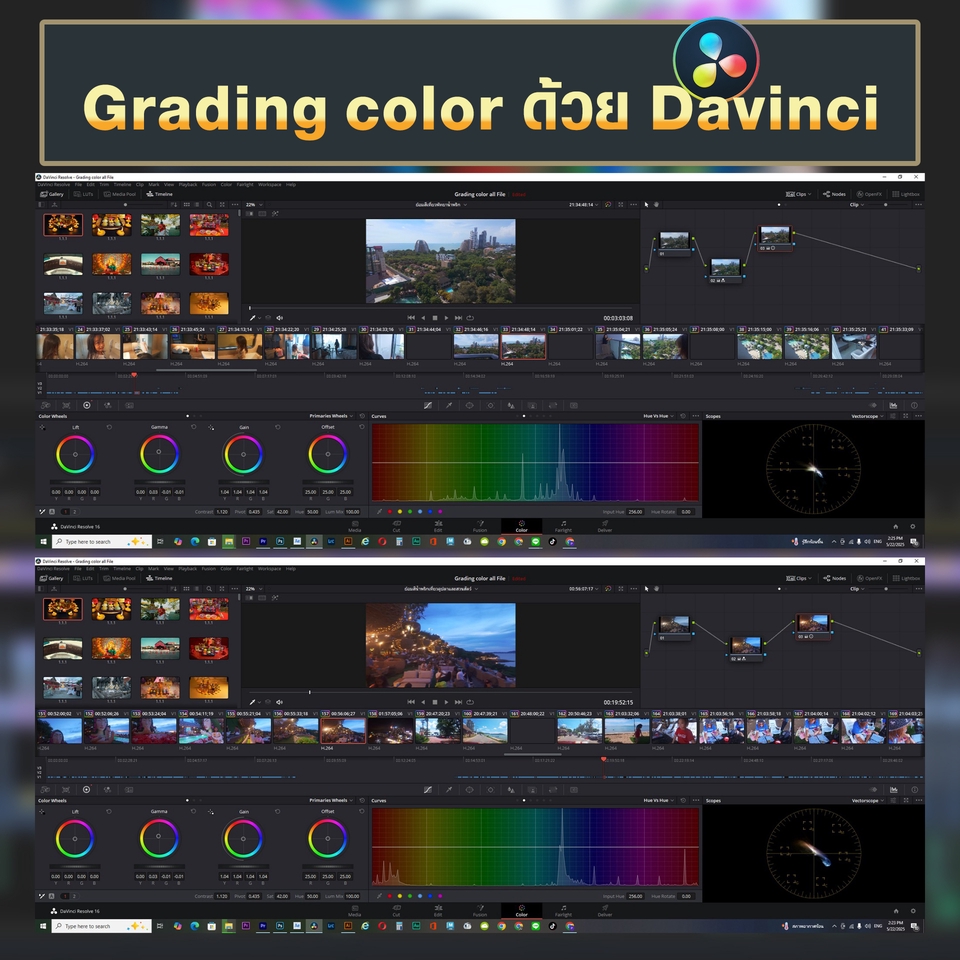960x960 pixels.
Task: Open the File menu in upper Resolve window
Action: (78, 184)
